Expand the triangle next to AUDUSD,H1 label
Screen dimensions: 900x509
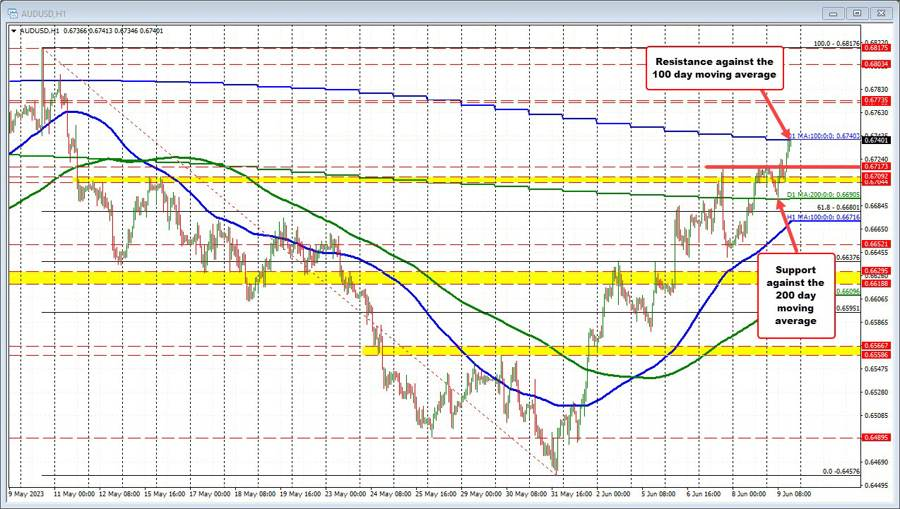pos(13,31)
